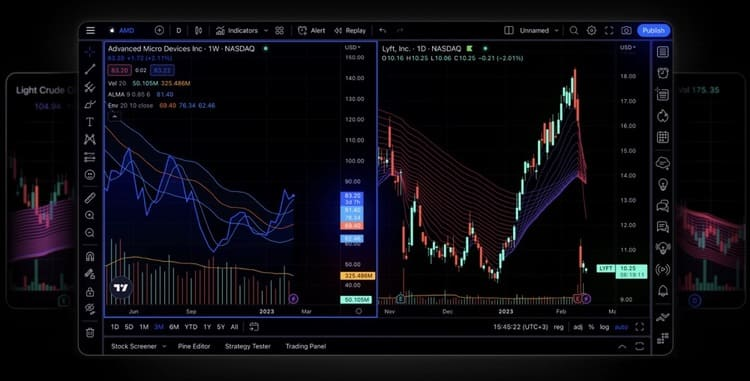The height and width of the screenshot is (381, 750).
Task: Undo the last chart action
Action: 383,31
